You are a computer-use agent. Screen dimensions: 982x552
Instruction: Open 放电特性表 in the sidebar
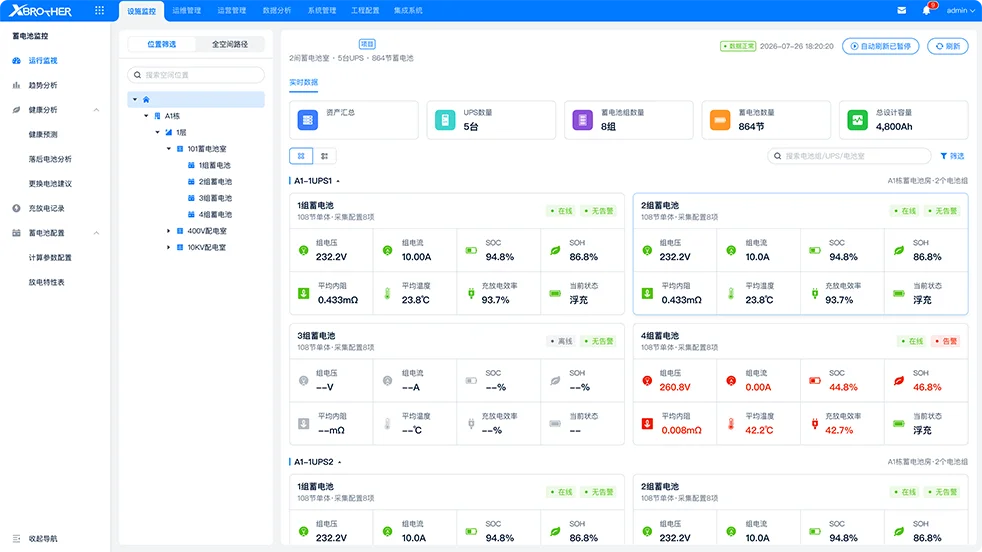46,283
